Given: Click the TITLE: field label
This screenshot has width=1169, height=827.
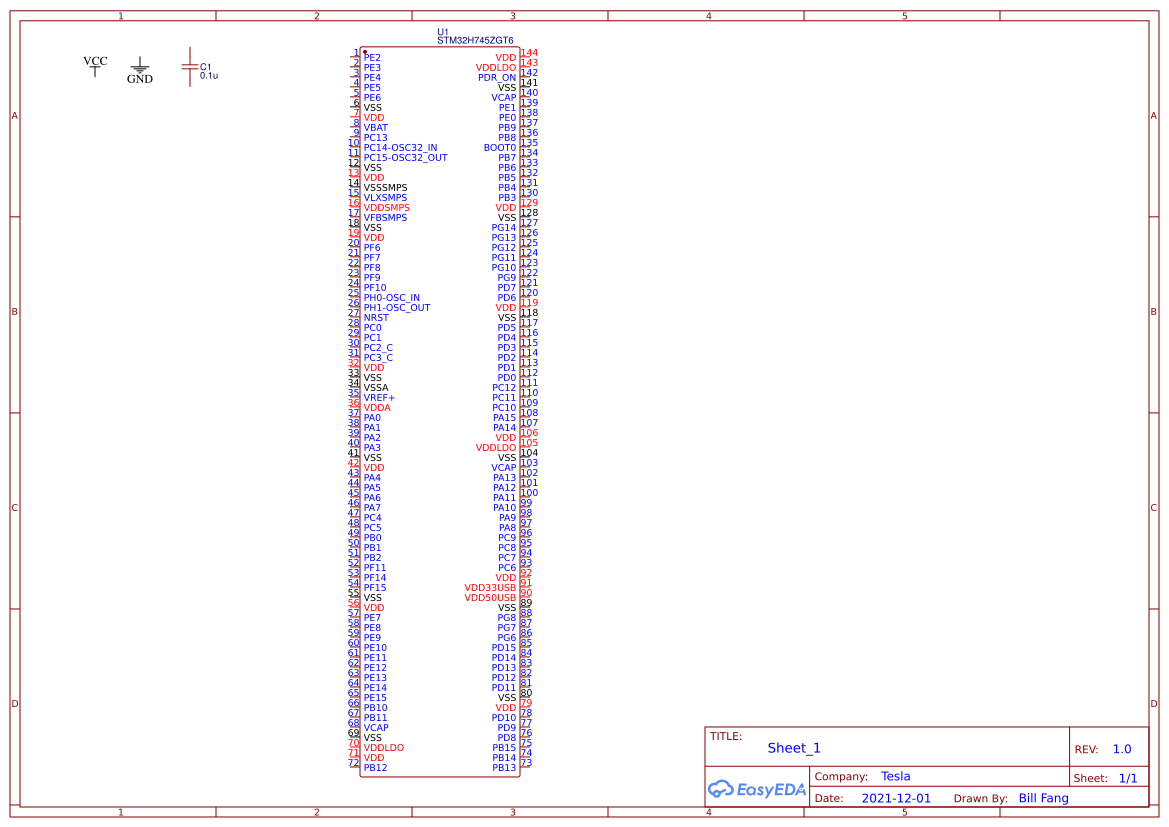Looking at the screenshot, I should (725, 736).
